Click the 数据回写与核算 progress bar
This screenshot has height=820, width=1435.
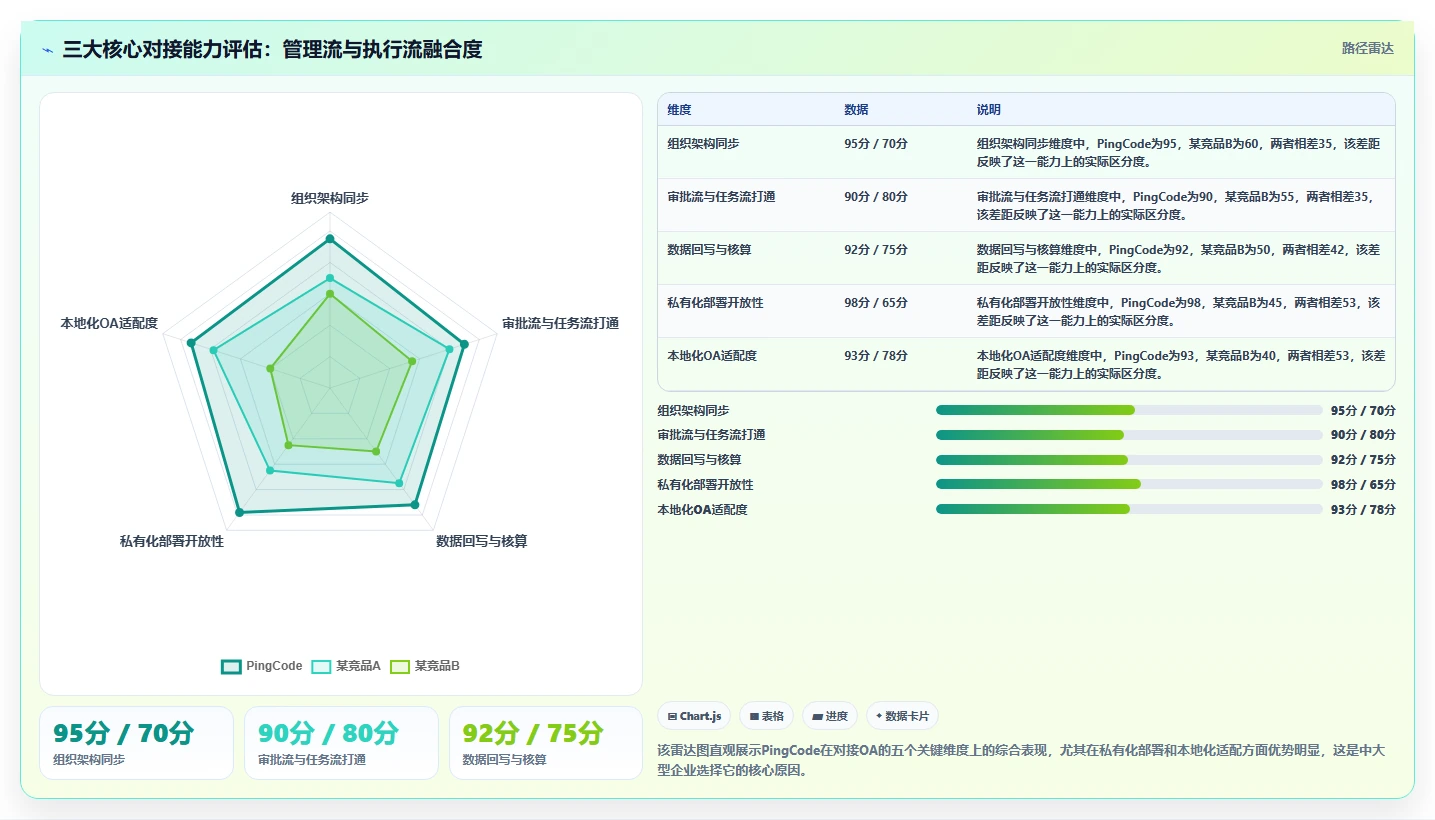click(x=1129, y=460)
